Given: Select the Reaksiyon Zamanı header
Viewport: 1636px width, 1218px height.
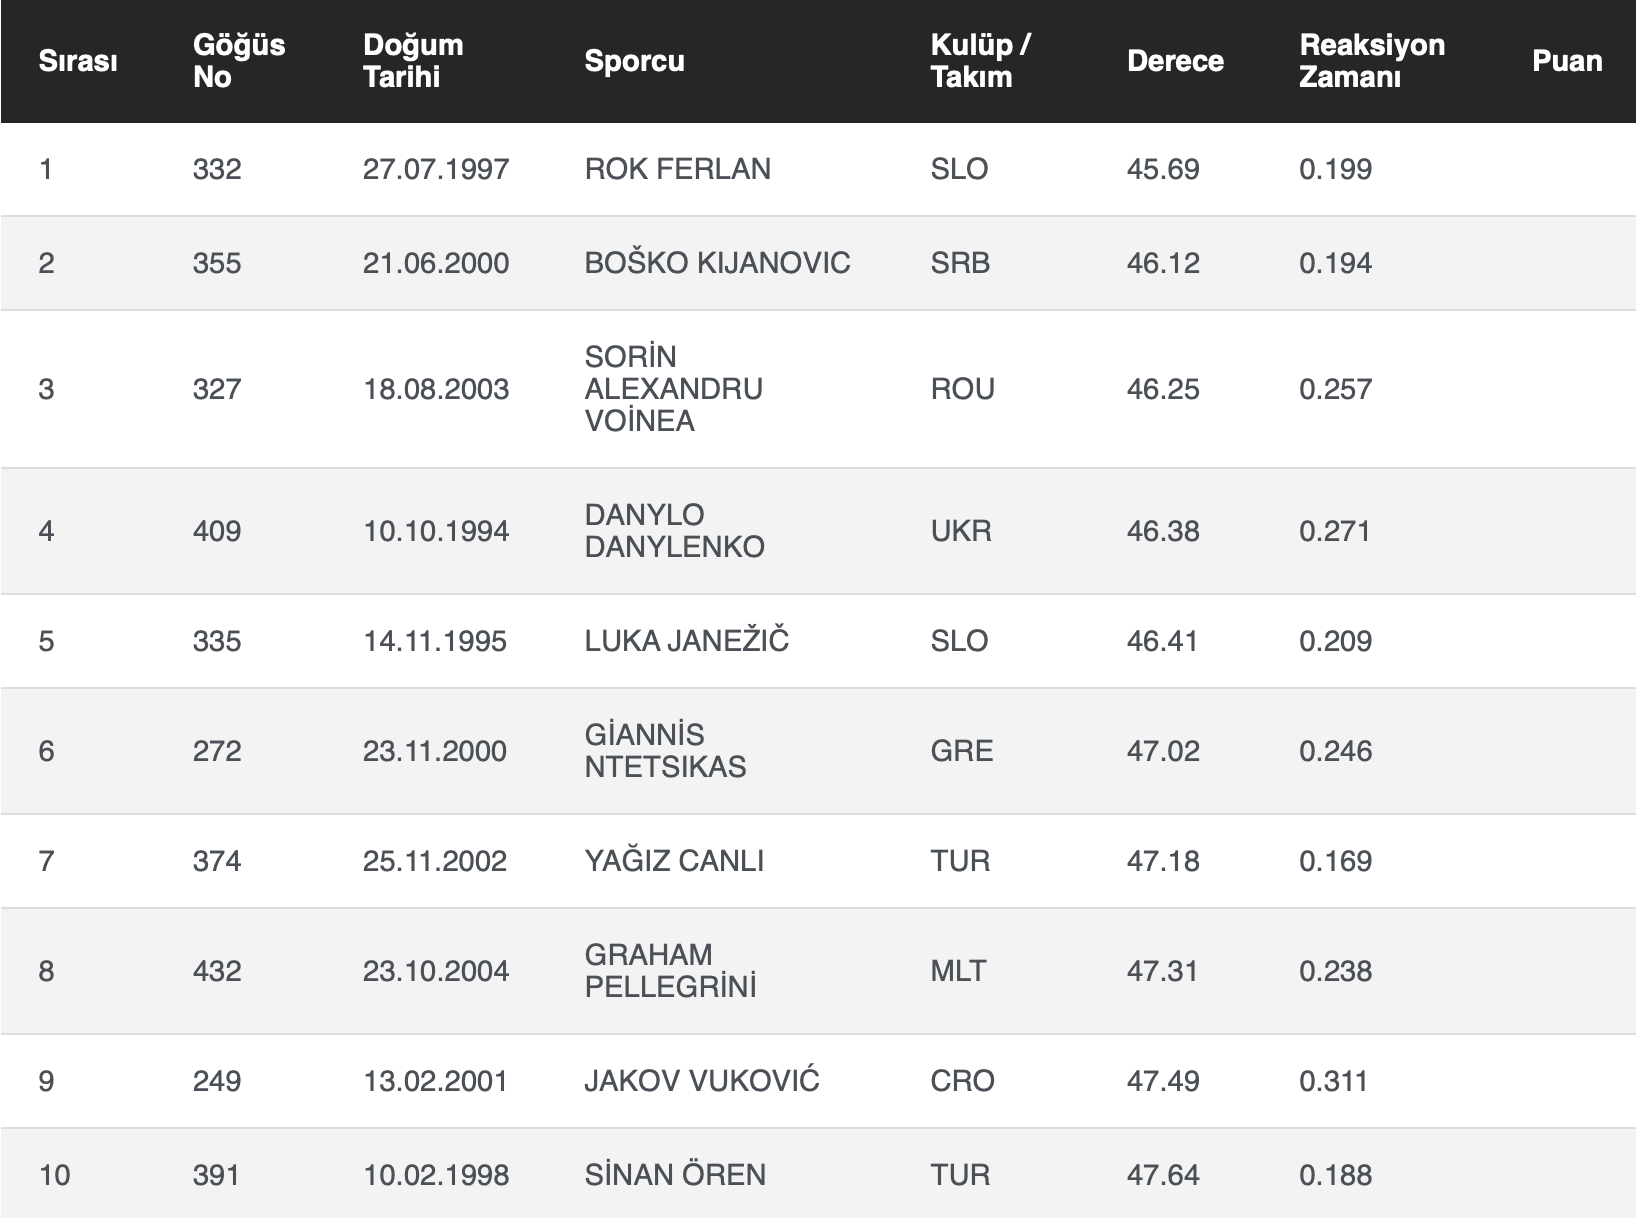Looking at the screenshot, I should (1371, 61).
